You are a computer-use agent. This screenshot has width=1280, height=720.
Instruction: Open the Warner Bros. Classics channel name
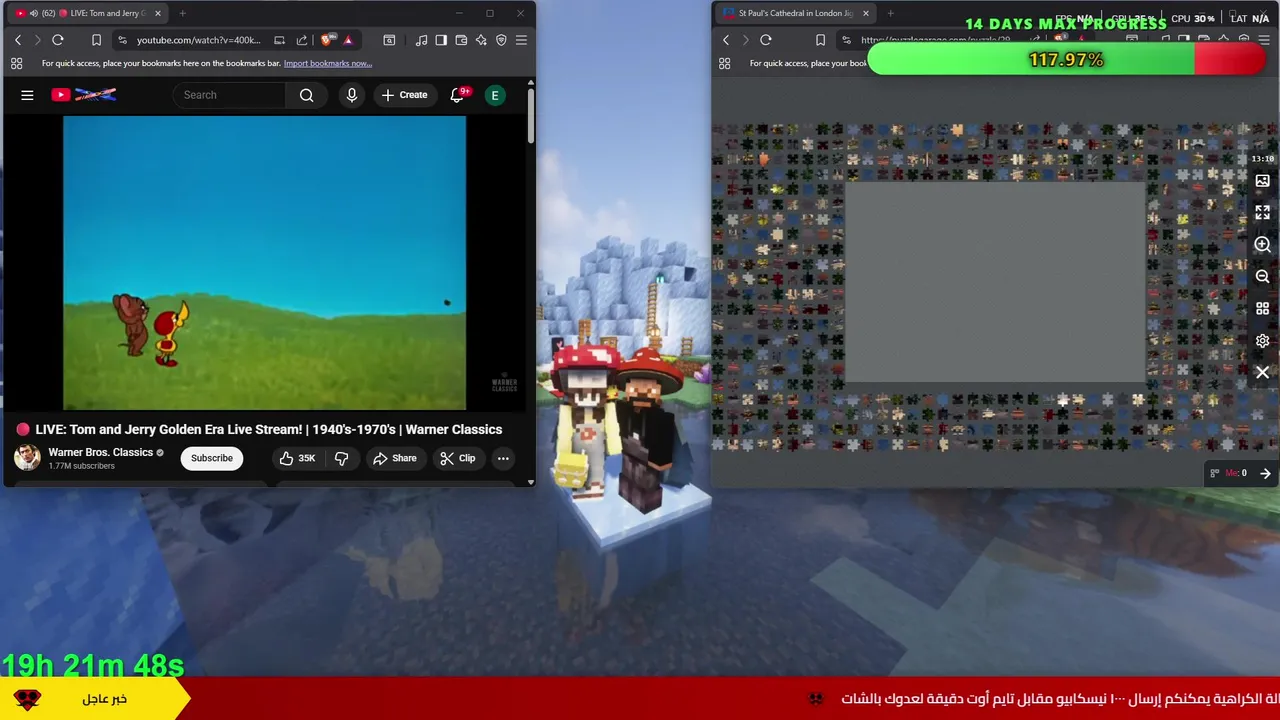tap(100, 452)
